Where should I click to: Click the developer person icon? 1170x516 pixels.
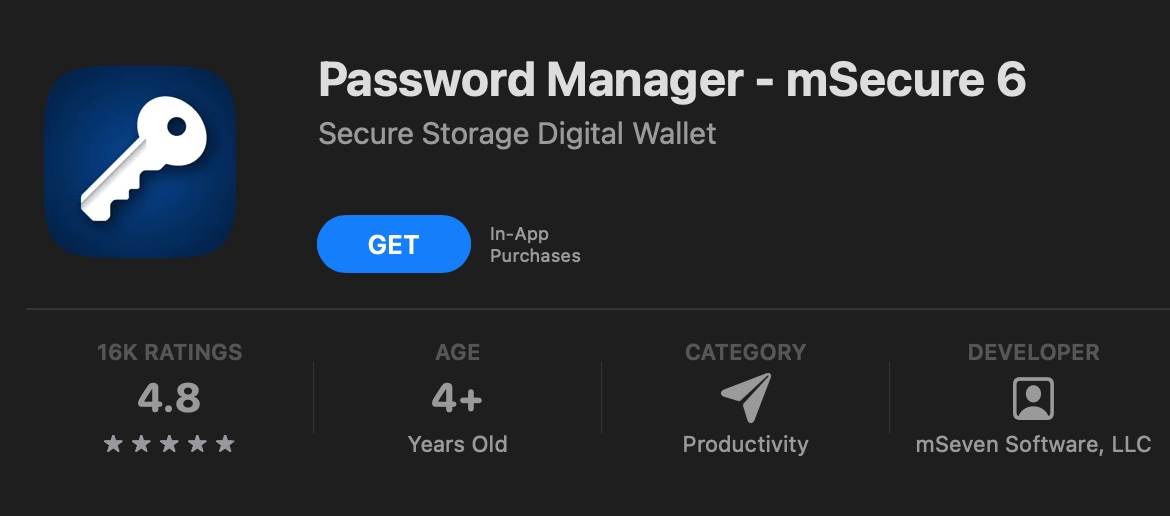(x=1033, y=398)
